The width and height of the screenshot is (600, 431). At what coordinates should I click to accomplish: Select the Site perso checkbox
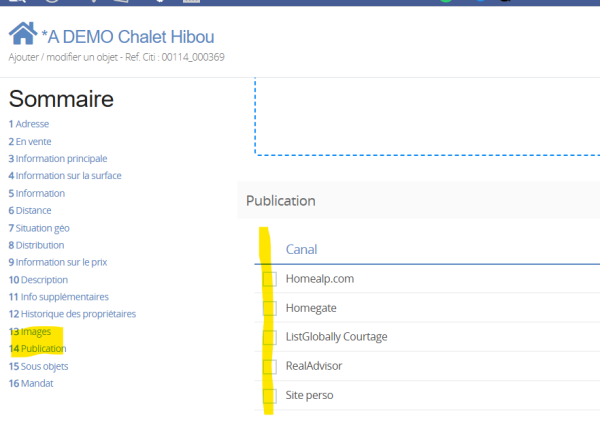point(270,395)
